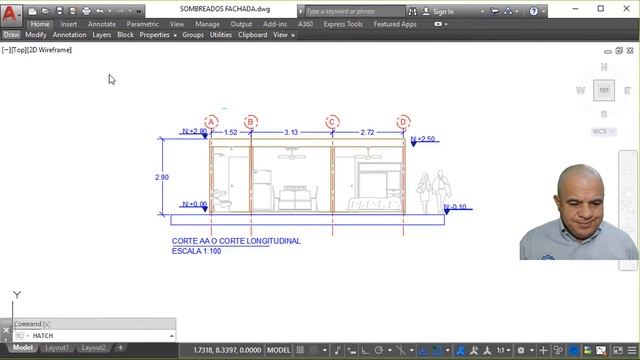Viewport: 640px width, 360px height.
Task: Open the Express Tools ribbon tab
Action: tap(343, 24)
